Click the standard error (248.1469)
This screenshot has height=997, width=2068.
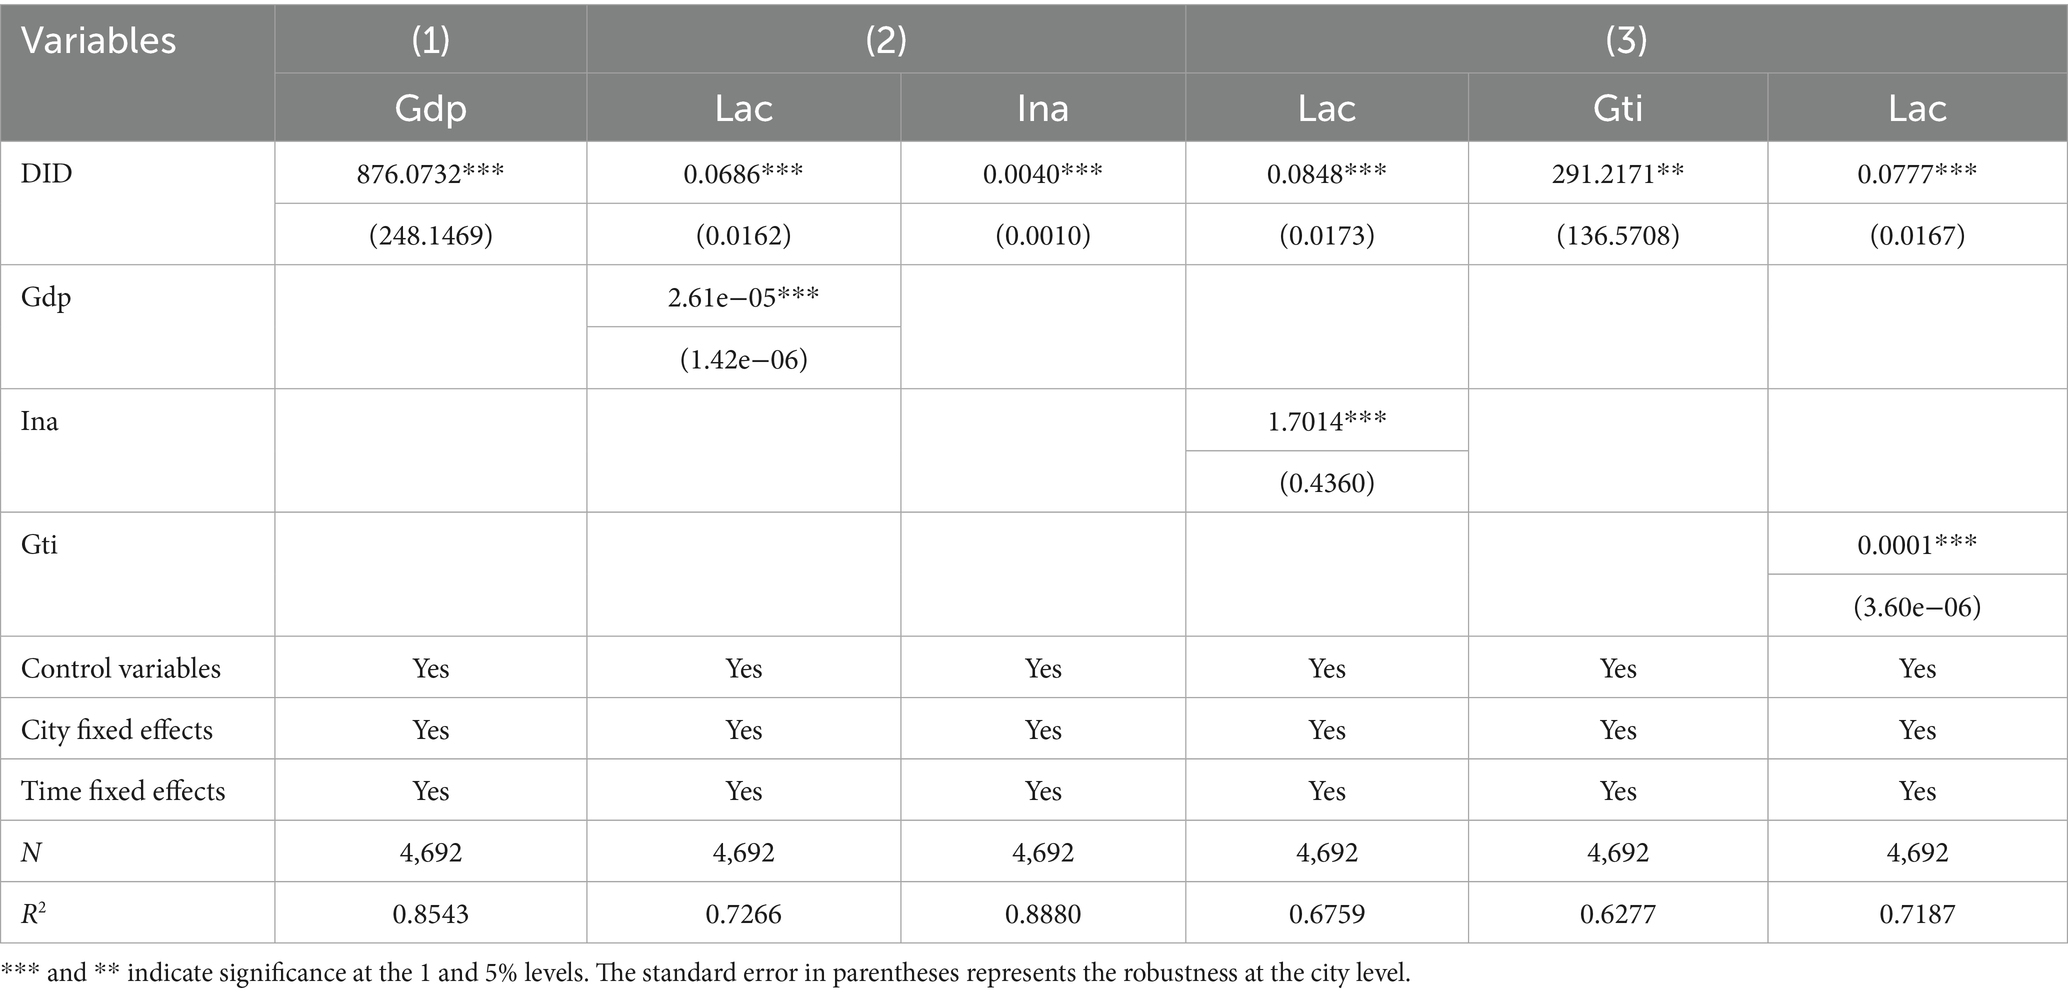[x=430, y=236]
